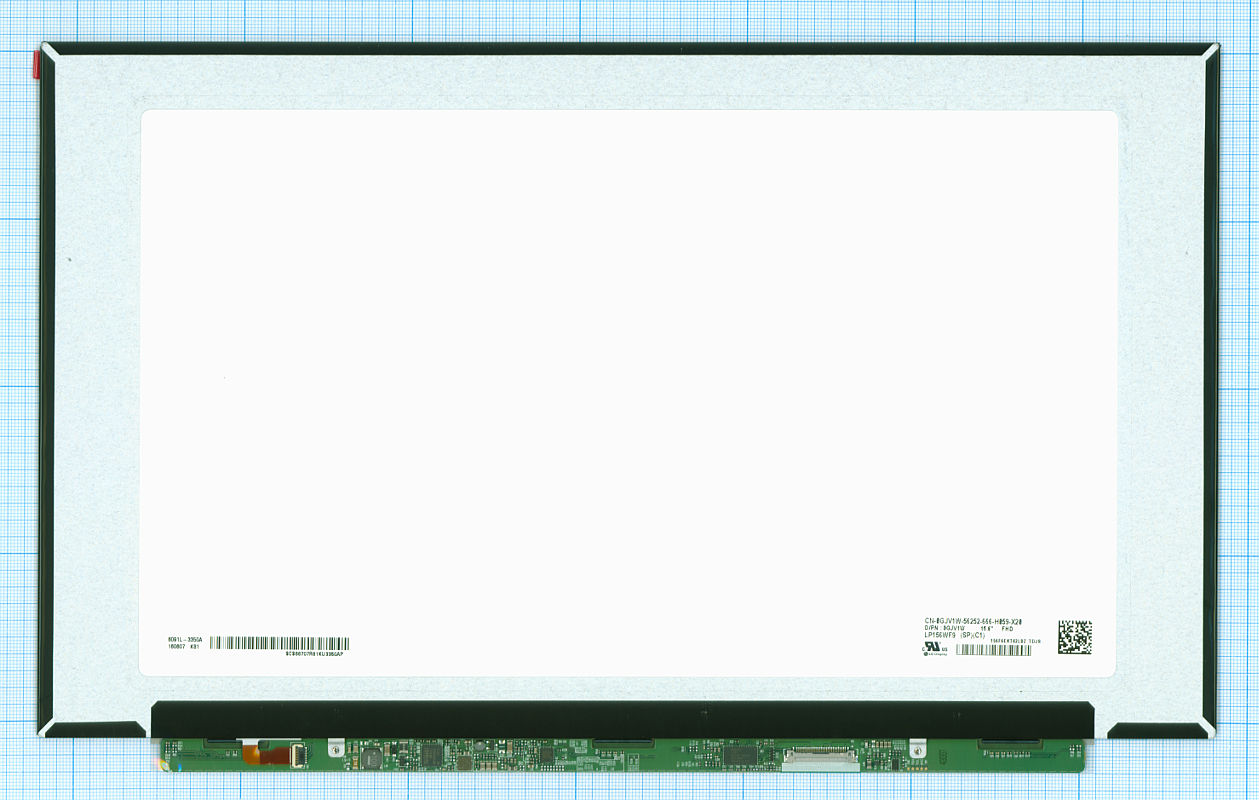Click the left white mounting bracket on PCB
Image resolution: width=1259 pixels, height=800 pixels.
click(x=336, y=747)
